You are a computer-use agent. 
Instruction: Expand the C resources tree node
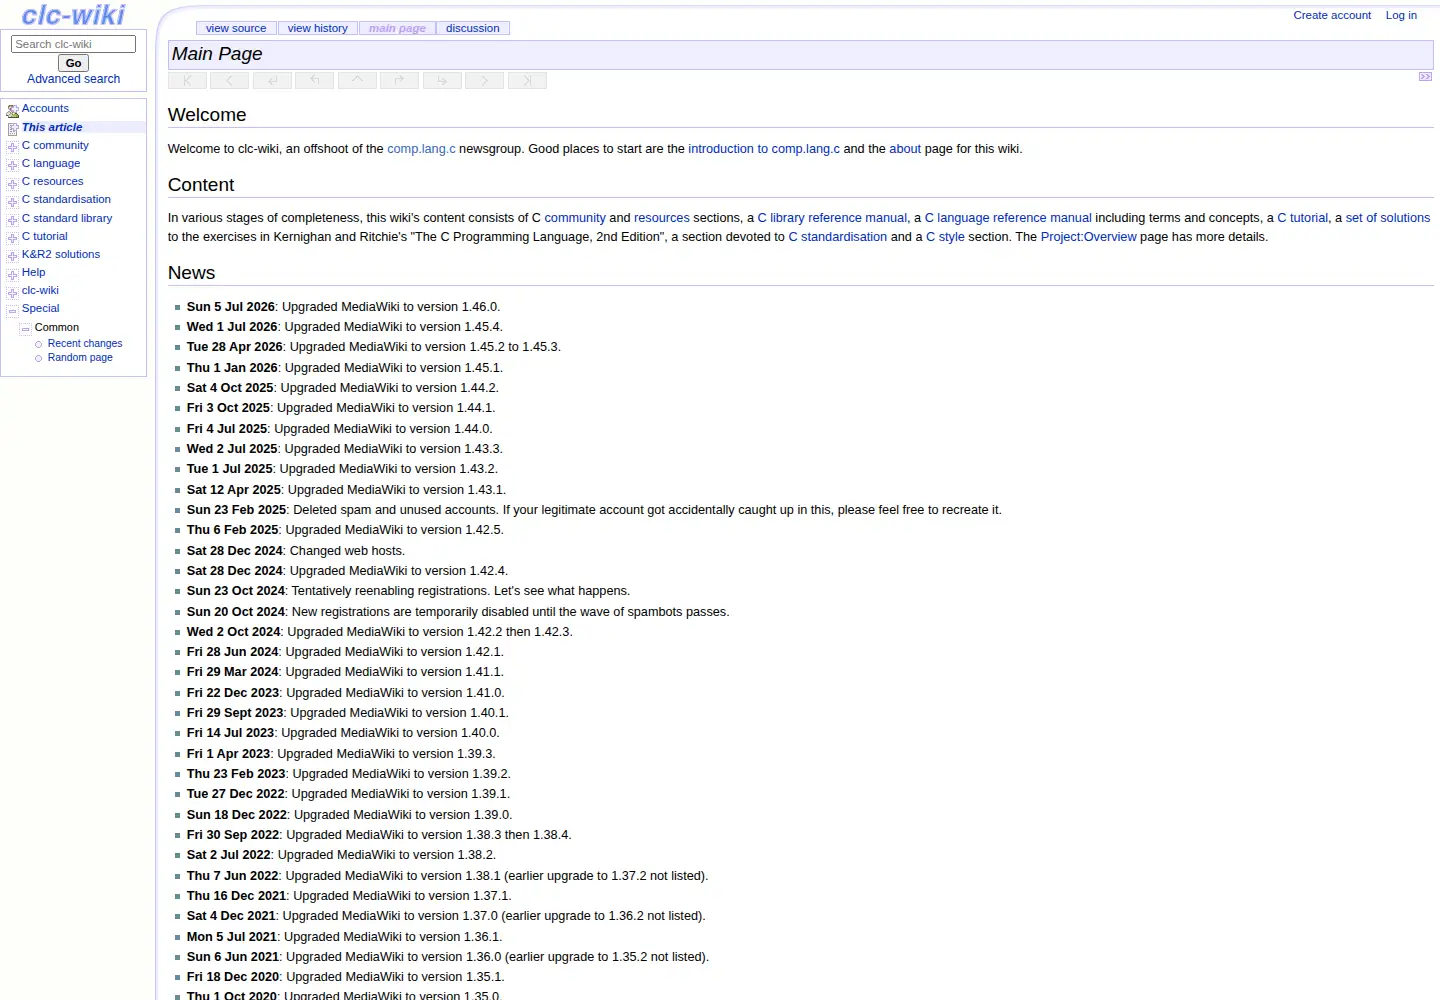(12, 183)
